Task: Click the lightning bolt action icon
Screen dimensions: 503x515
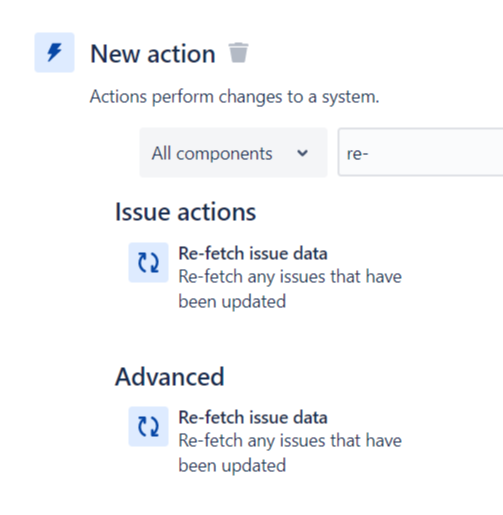Action: [x=54, y=52]
